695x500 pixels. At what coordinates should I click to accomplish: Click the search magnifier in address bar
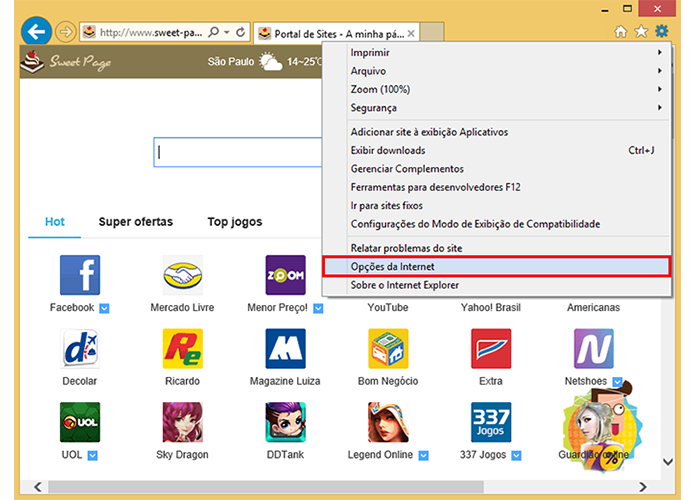pos(214,32)
